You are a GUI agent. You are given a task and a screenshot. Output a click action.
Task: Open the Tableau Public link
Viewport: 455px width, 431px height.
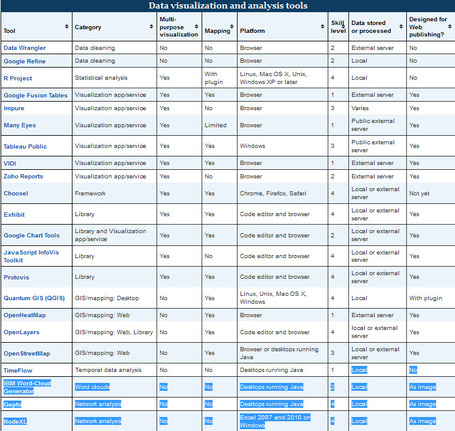tap(25, 146)
